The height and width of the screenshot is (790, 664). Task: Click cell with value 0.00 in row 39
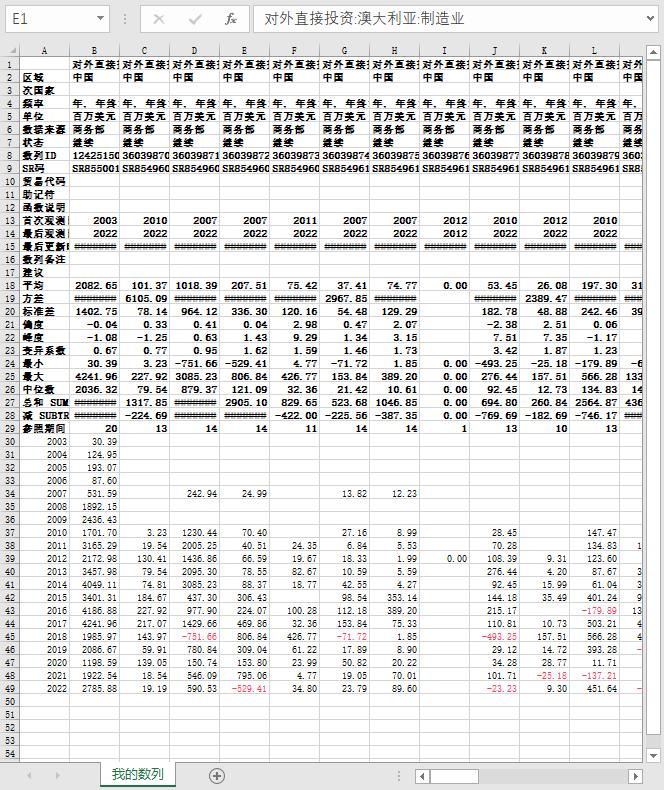click(444, 559)
